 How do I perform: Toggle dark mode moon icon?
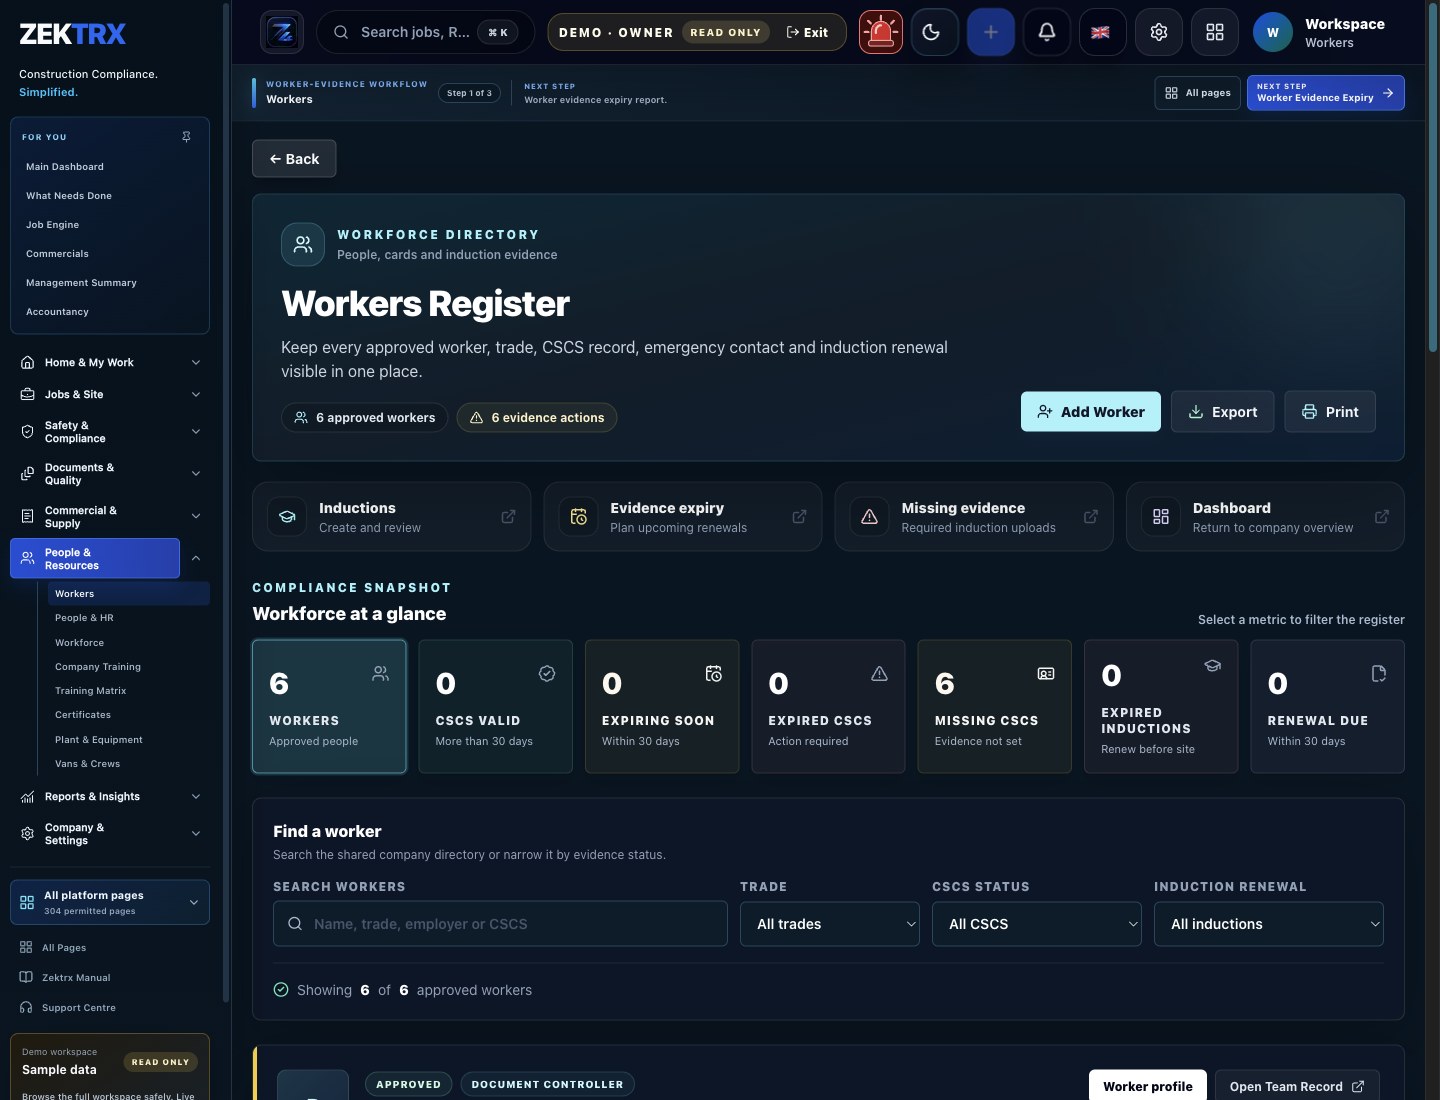(935, 32)
